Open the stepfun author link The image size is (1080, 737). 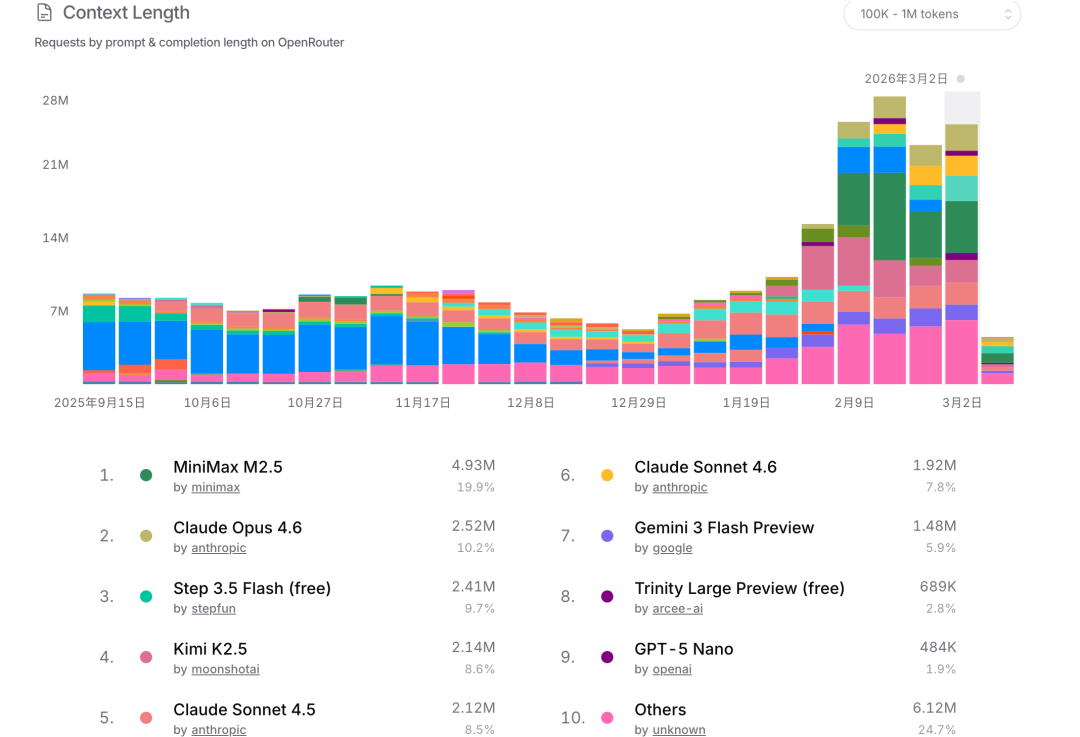[x=216, y=609]
